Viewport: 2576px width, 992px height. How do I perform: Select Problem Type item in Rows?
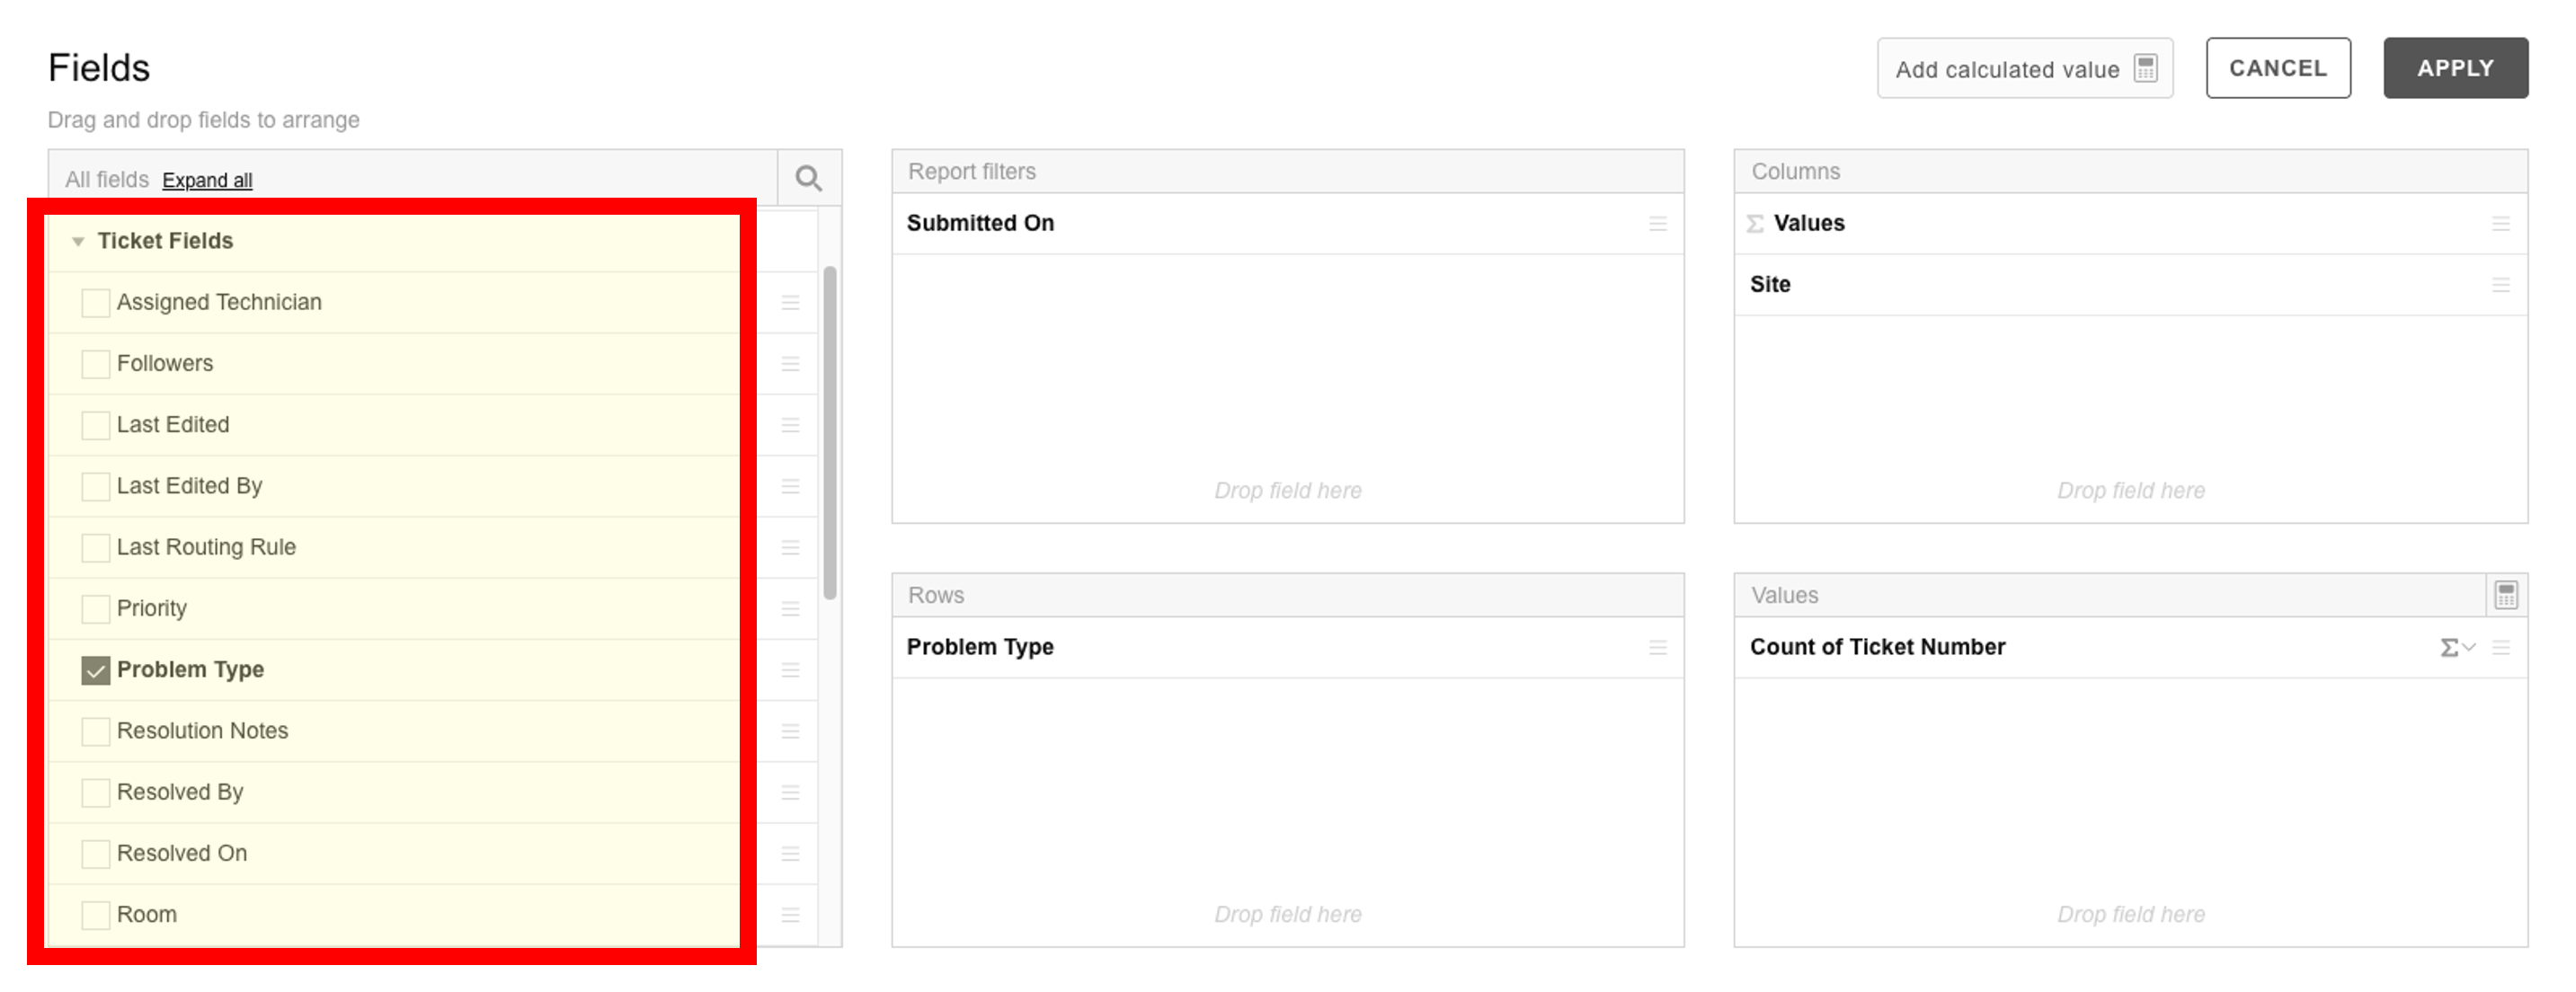click(x=1287, y=648)
